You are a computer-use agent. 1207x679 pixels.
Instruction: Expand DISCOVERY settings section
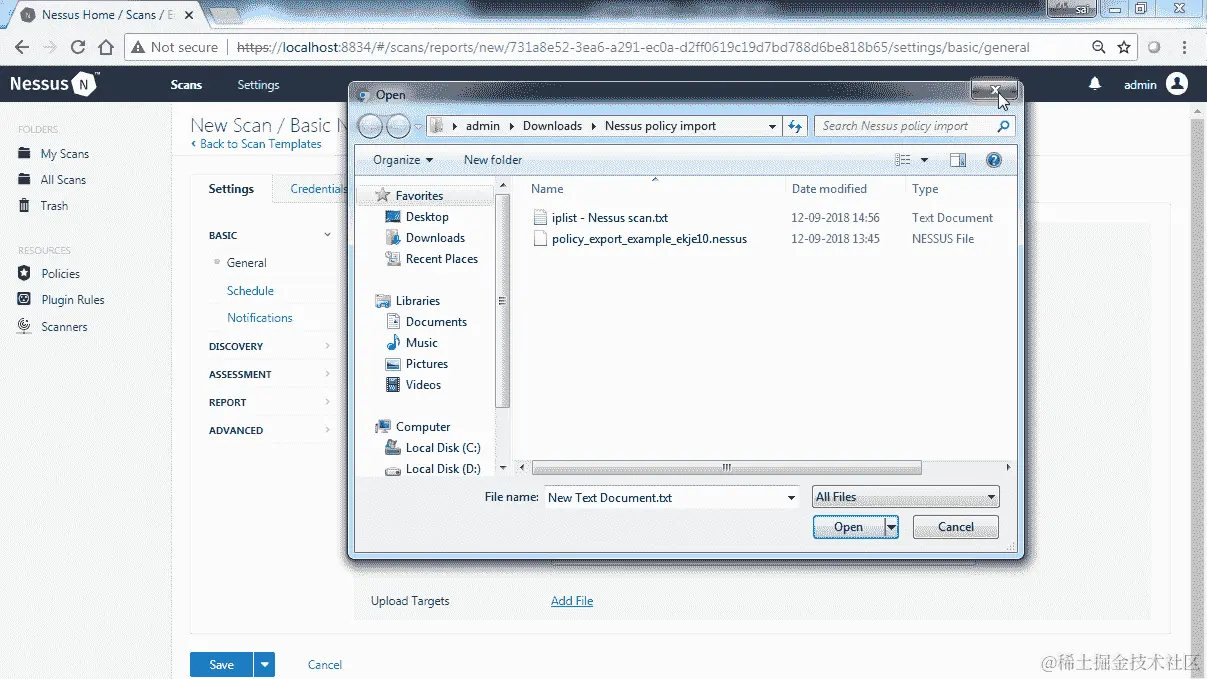pos(270,346)
